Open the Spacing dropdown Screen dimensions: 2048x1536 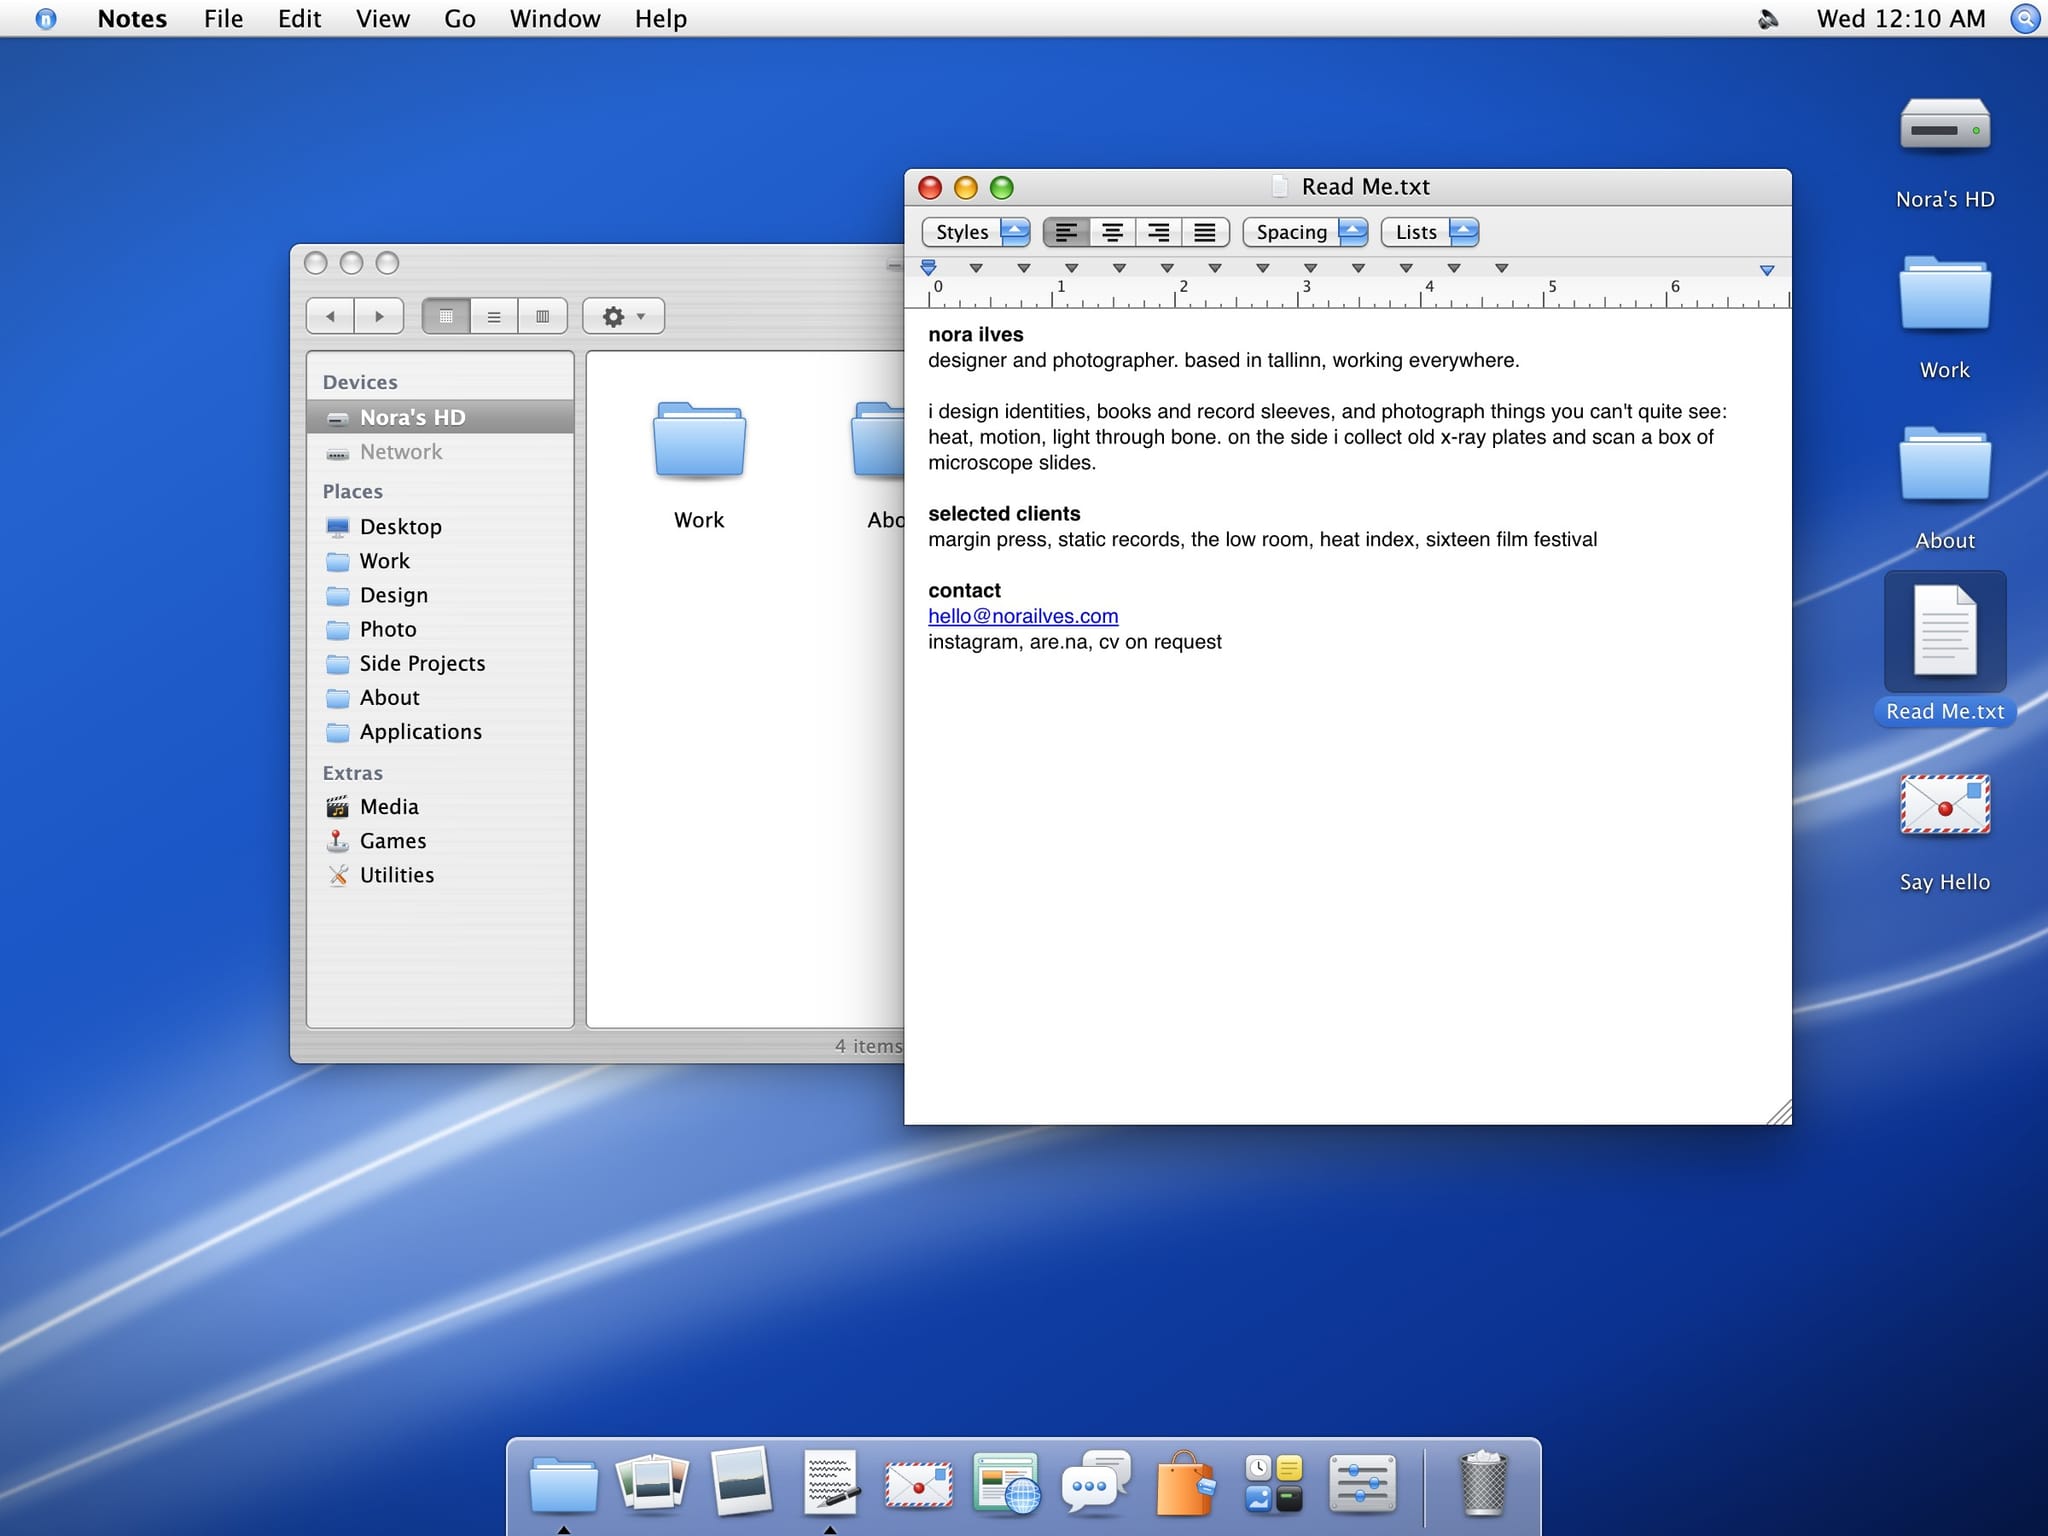(x=1305, y=232)
